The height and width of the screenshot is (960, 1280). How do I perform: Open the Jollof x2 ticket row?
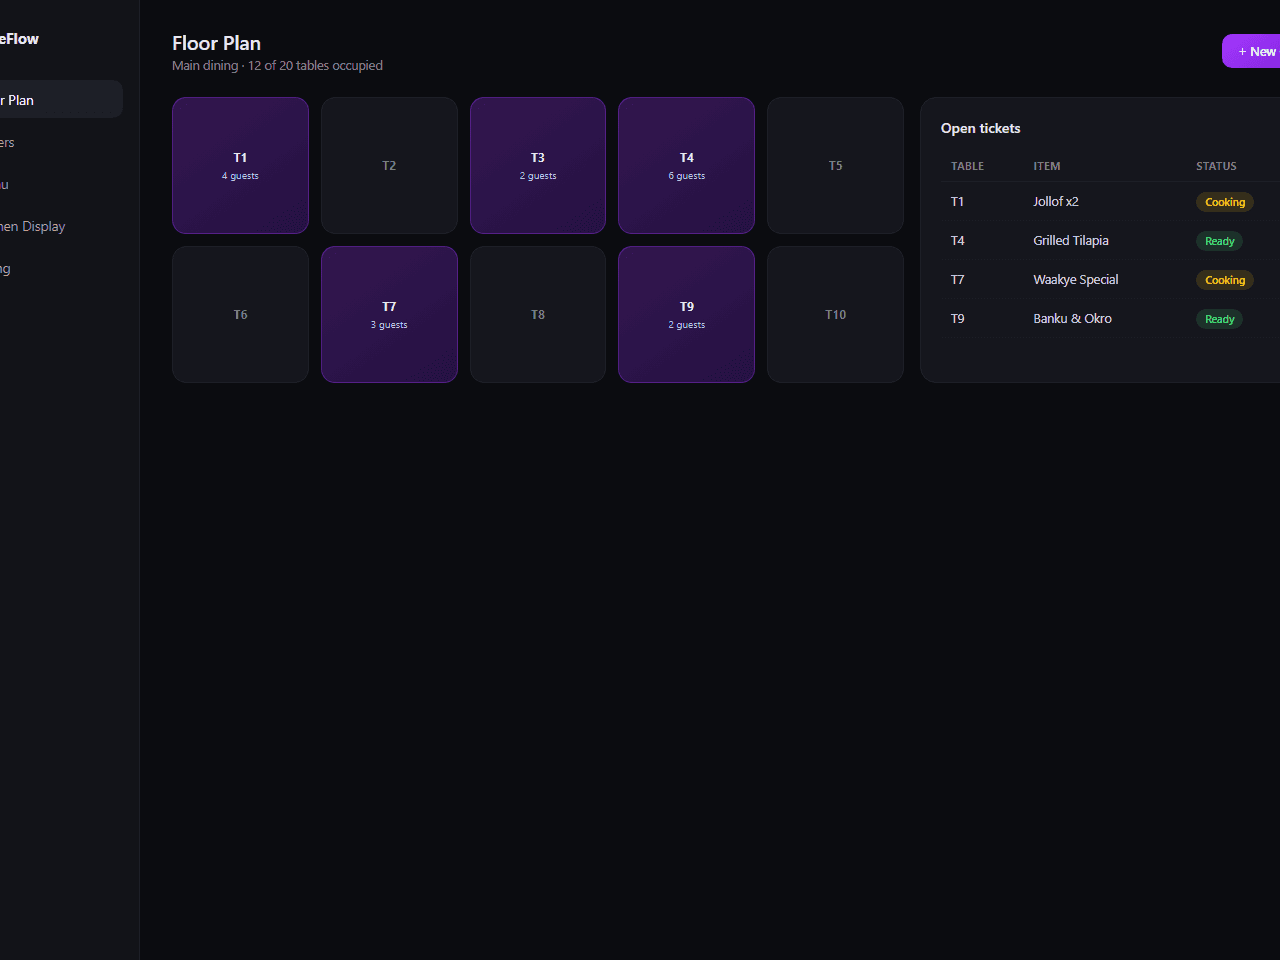tap(1110, 202)
